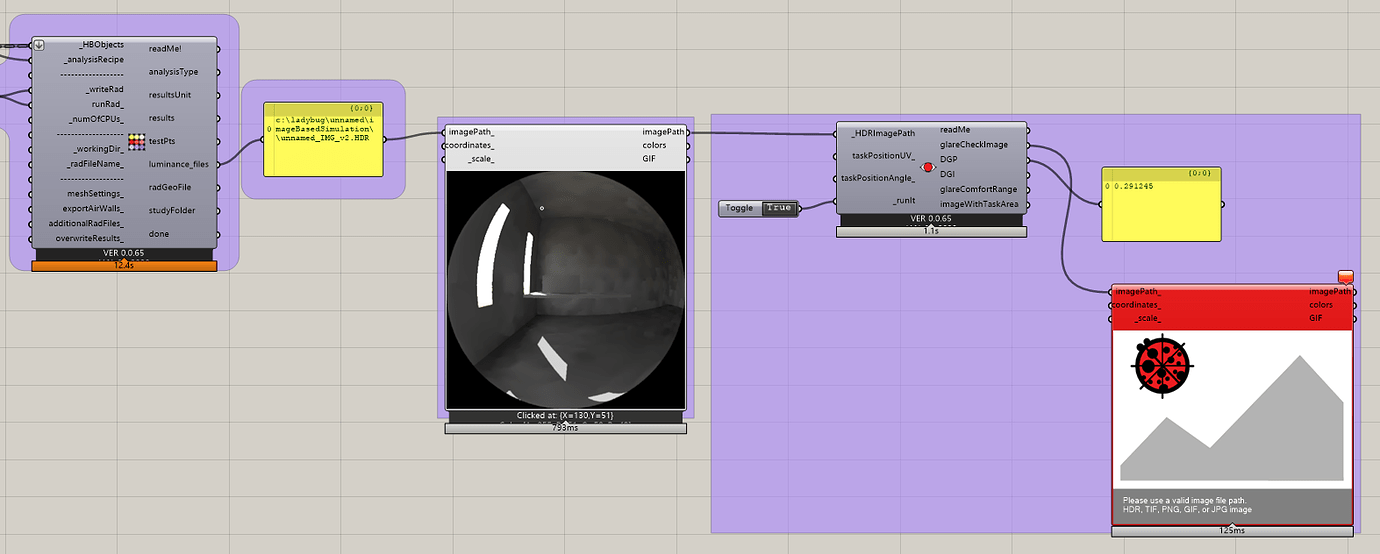Click the VER 0.0.65 label under Glare Analysis

point(931,218)
